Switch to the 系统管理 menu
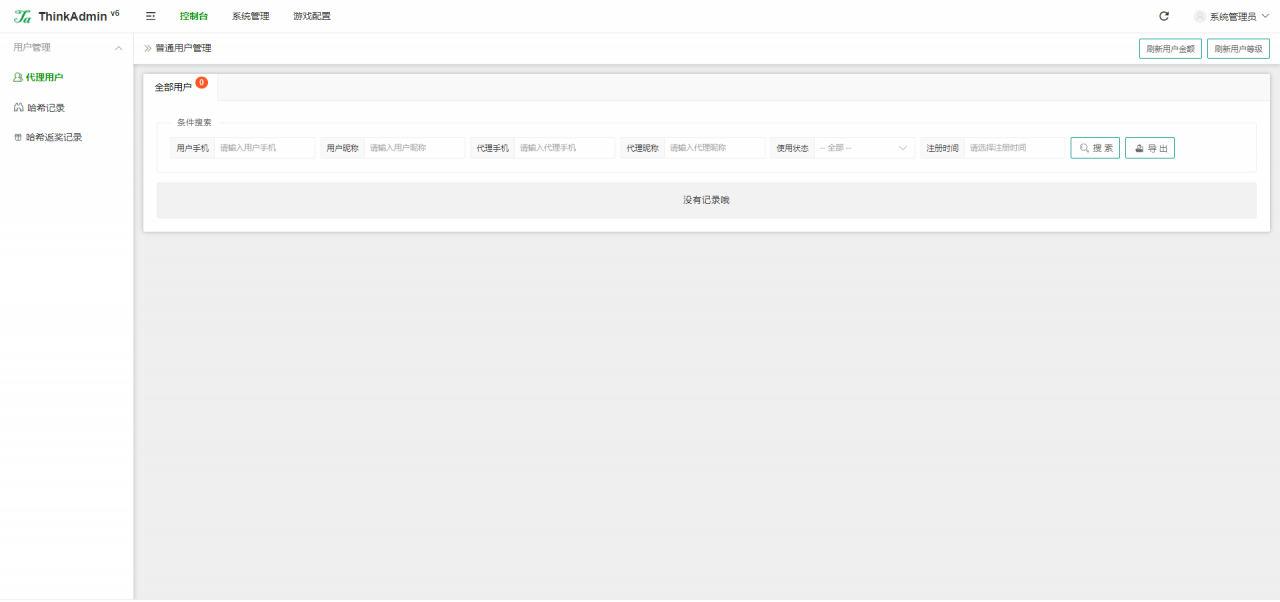Image resolution: width=1280 pixels, height=602 pixels. pyautogui.click(x=251, y=16)
